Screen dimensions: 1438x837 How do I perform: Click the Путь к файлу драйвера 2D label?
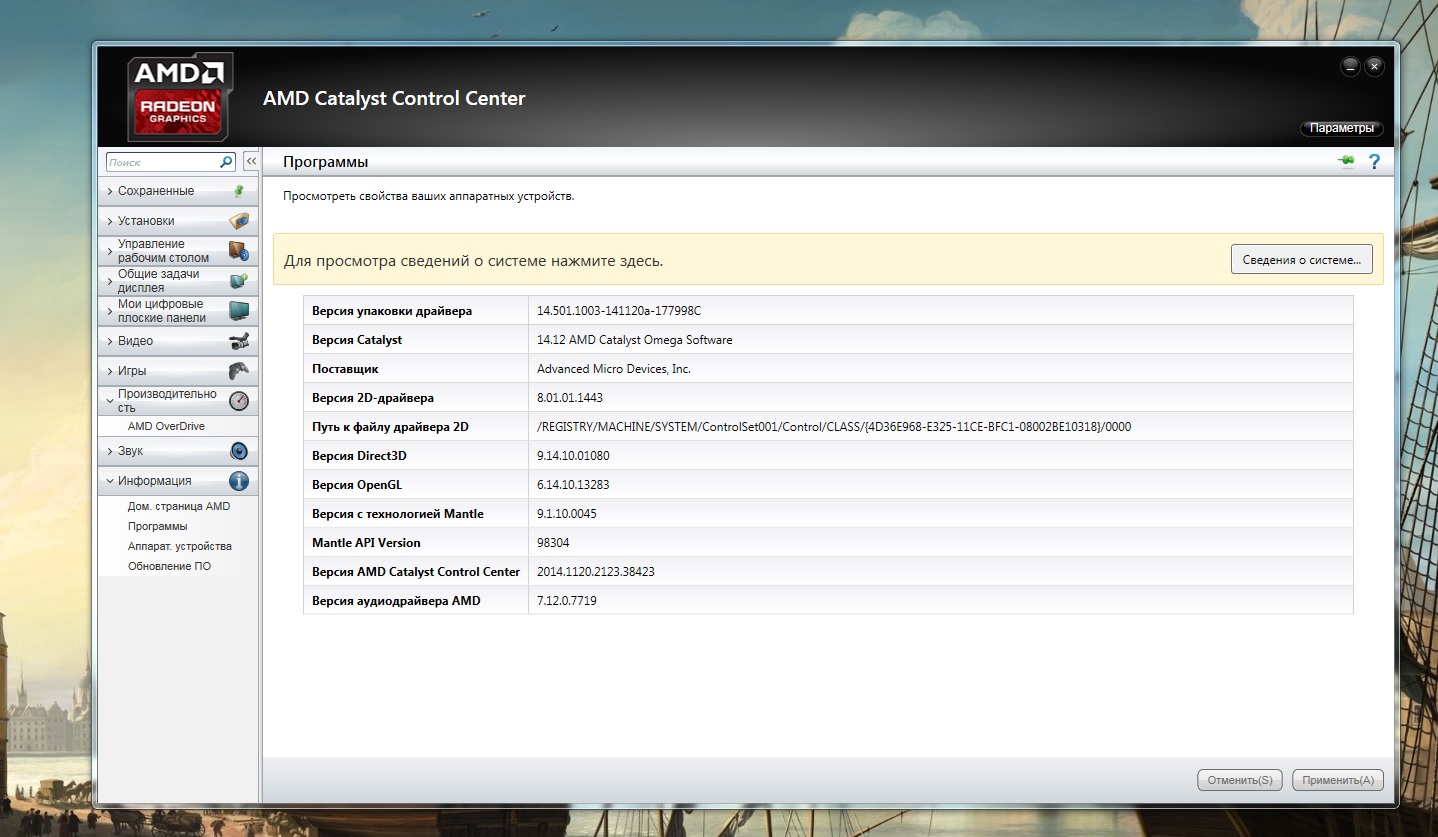coord(390,427)
